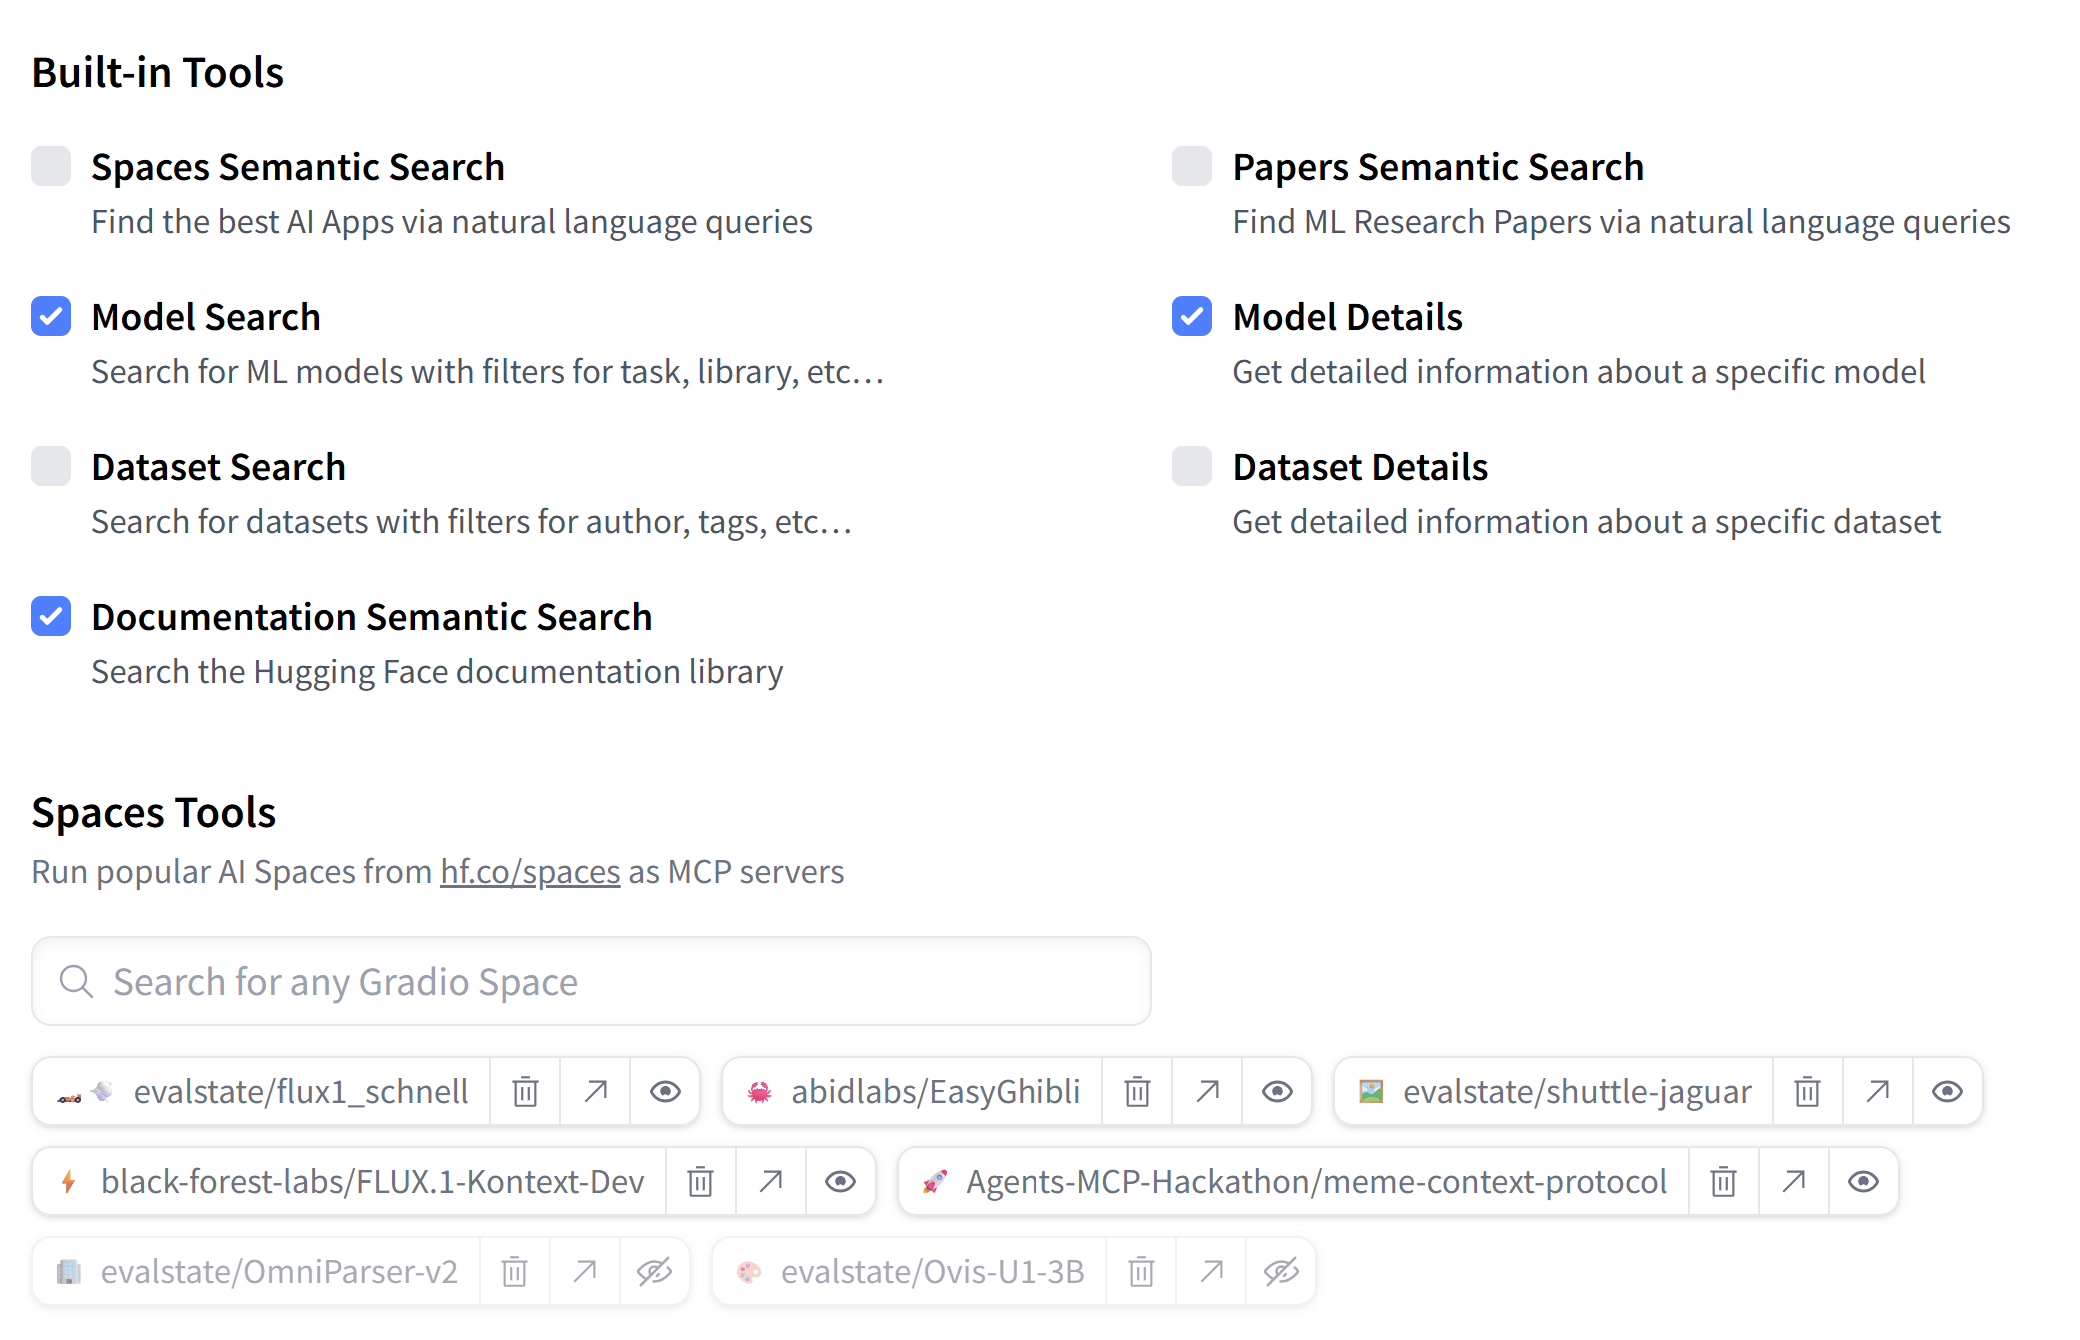Delete the abidlabs/EasyGhibli space
Image resolution: width=2080 pixels, height=1340 pixels.
pos(1137,1091)
